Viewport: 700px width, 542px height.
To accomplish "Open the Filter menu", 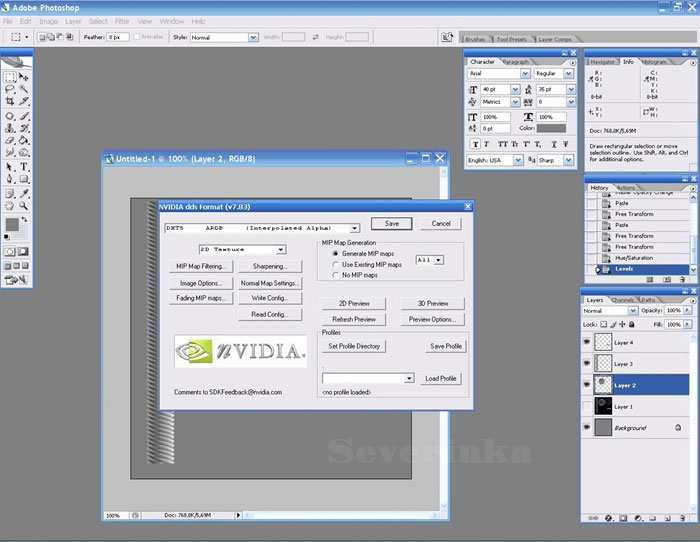I will [x=122, y=21].
